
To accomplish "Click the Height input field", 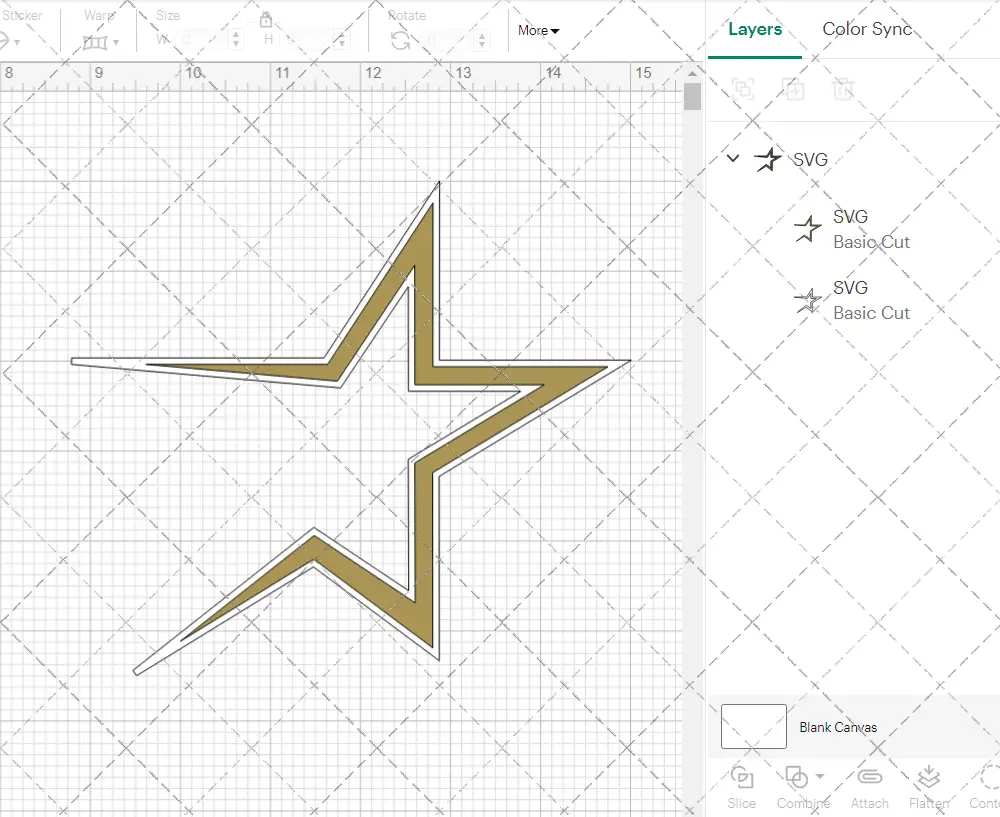I will coord(308,40).
